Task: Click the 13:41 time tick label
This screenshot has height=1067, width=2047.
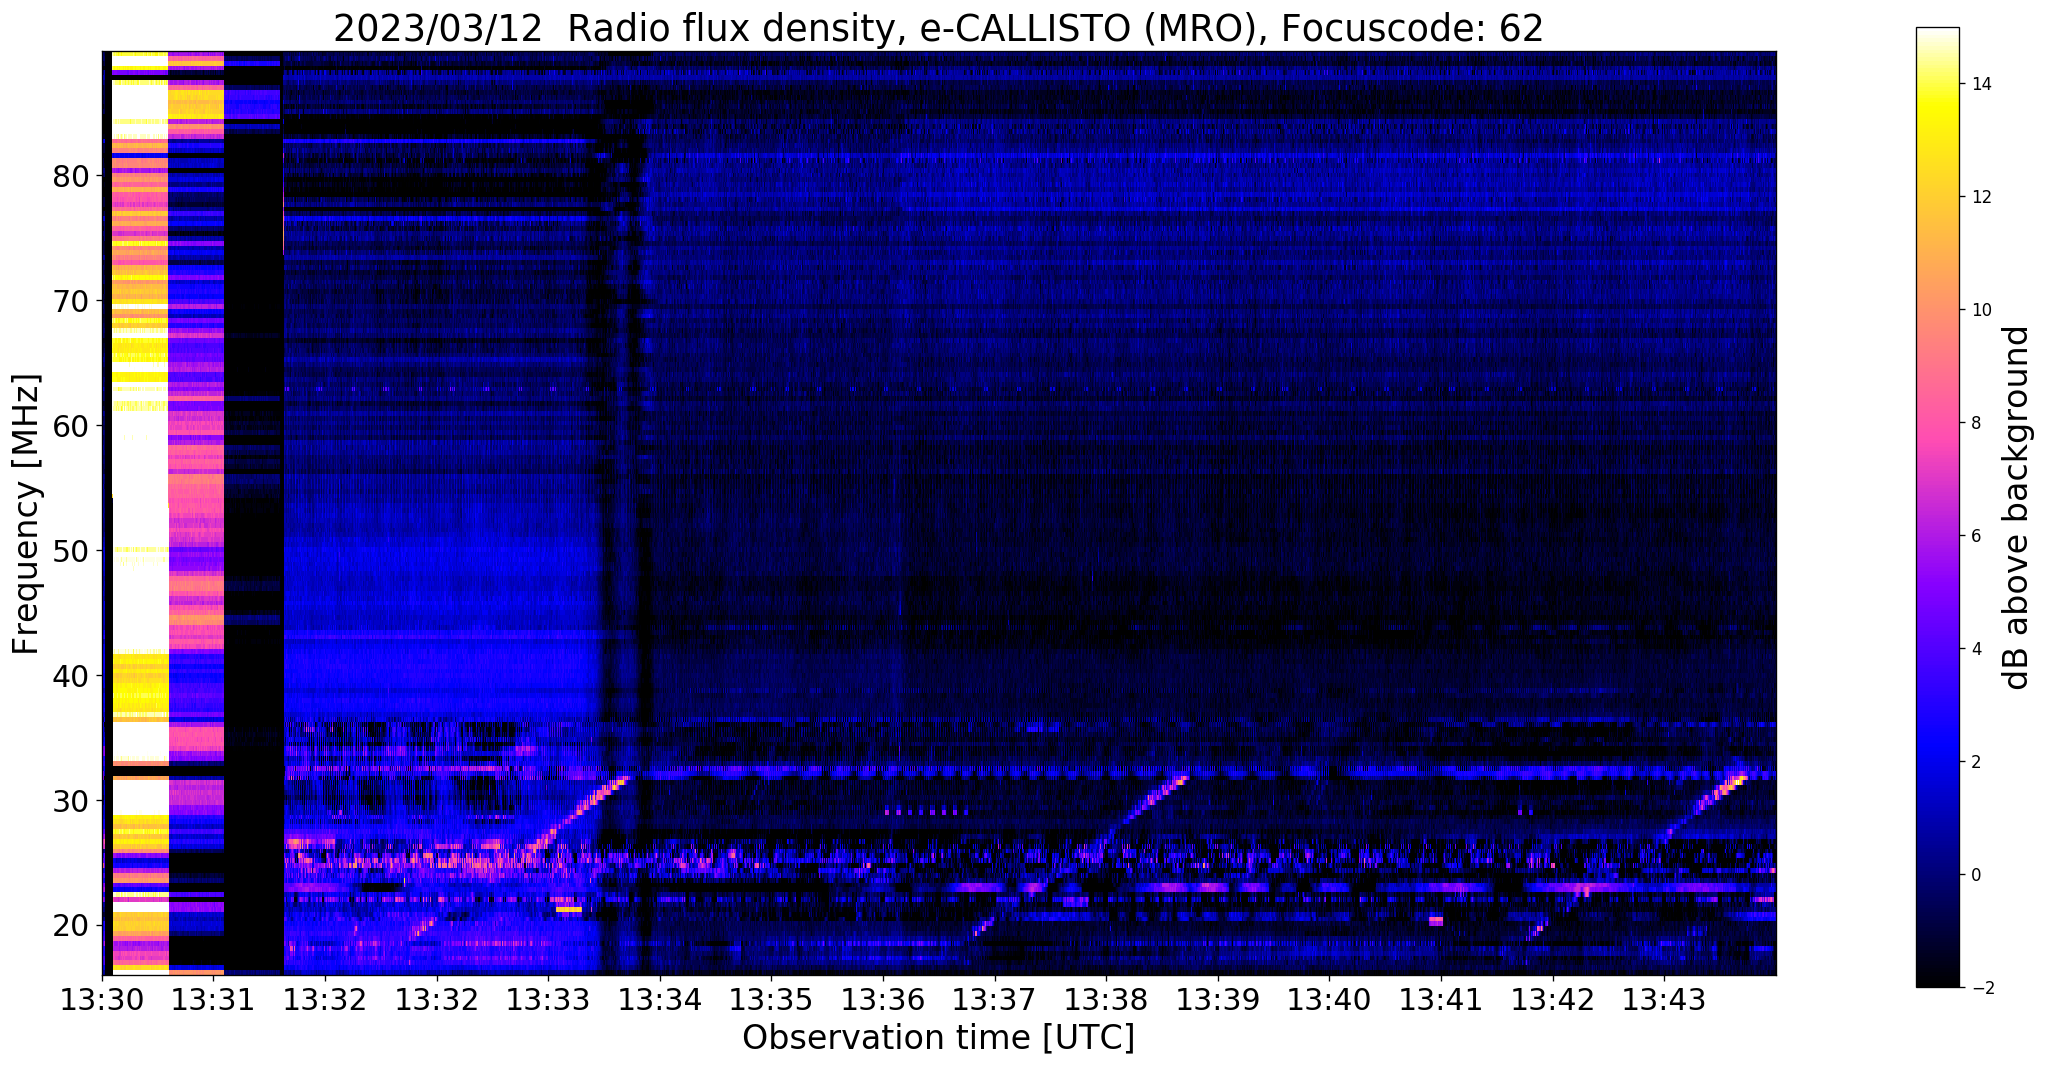Action: [1441, 999]
